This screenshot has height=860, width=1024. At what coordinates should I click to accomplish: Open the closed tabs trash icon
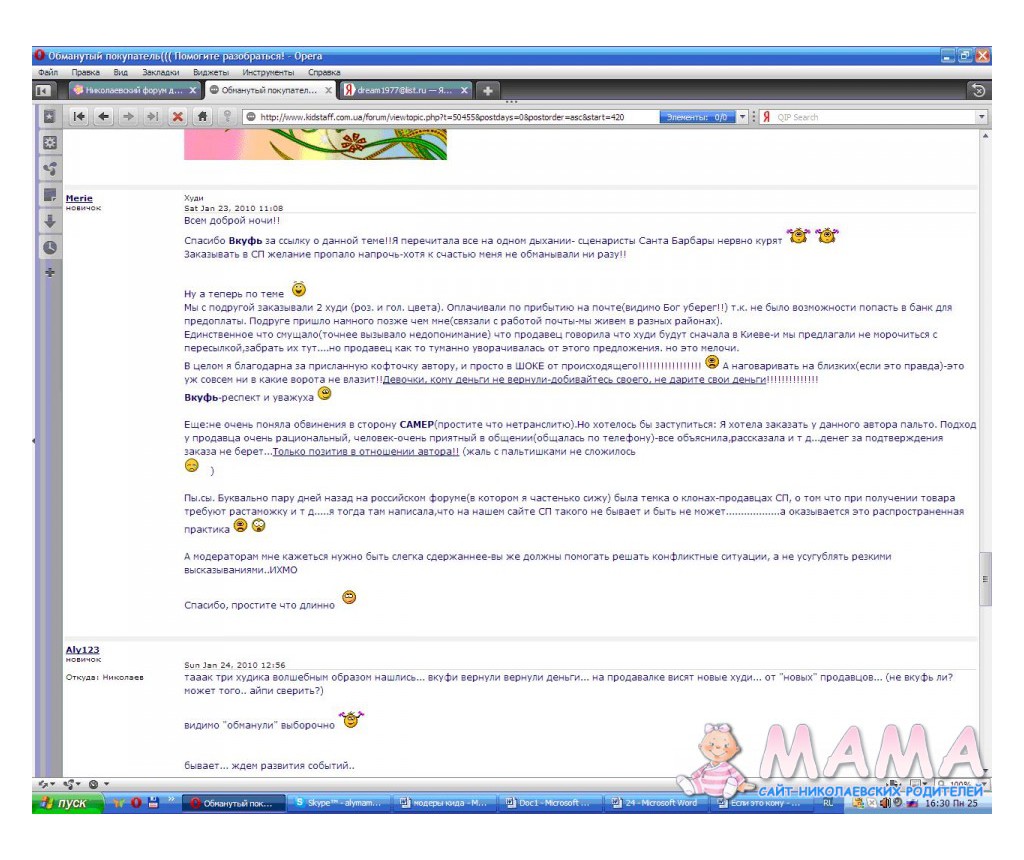click(x=979, y=90)
